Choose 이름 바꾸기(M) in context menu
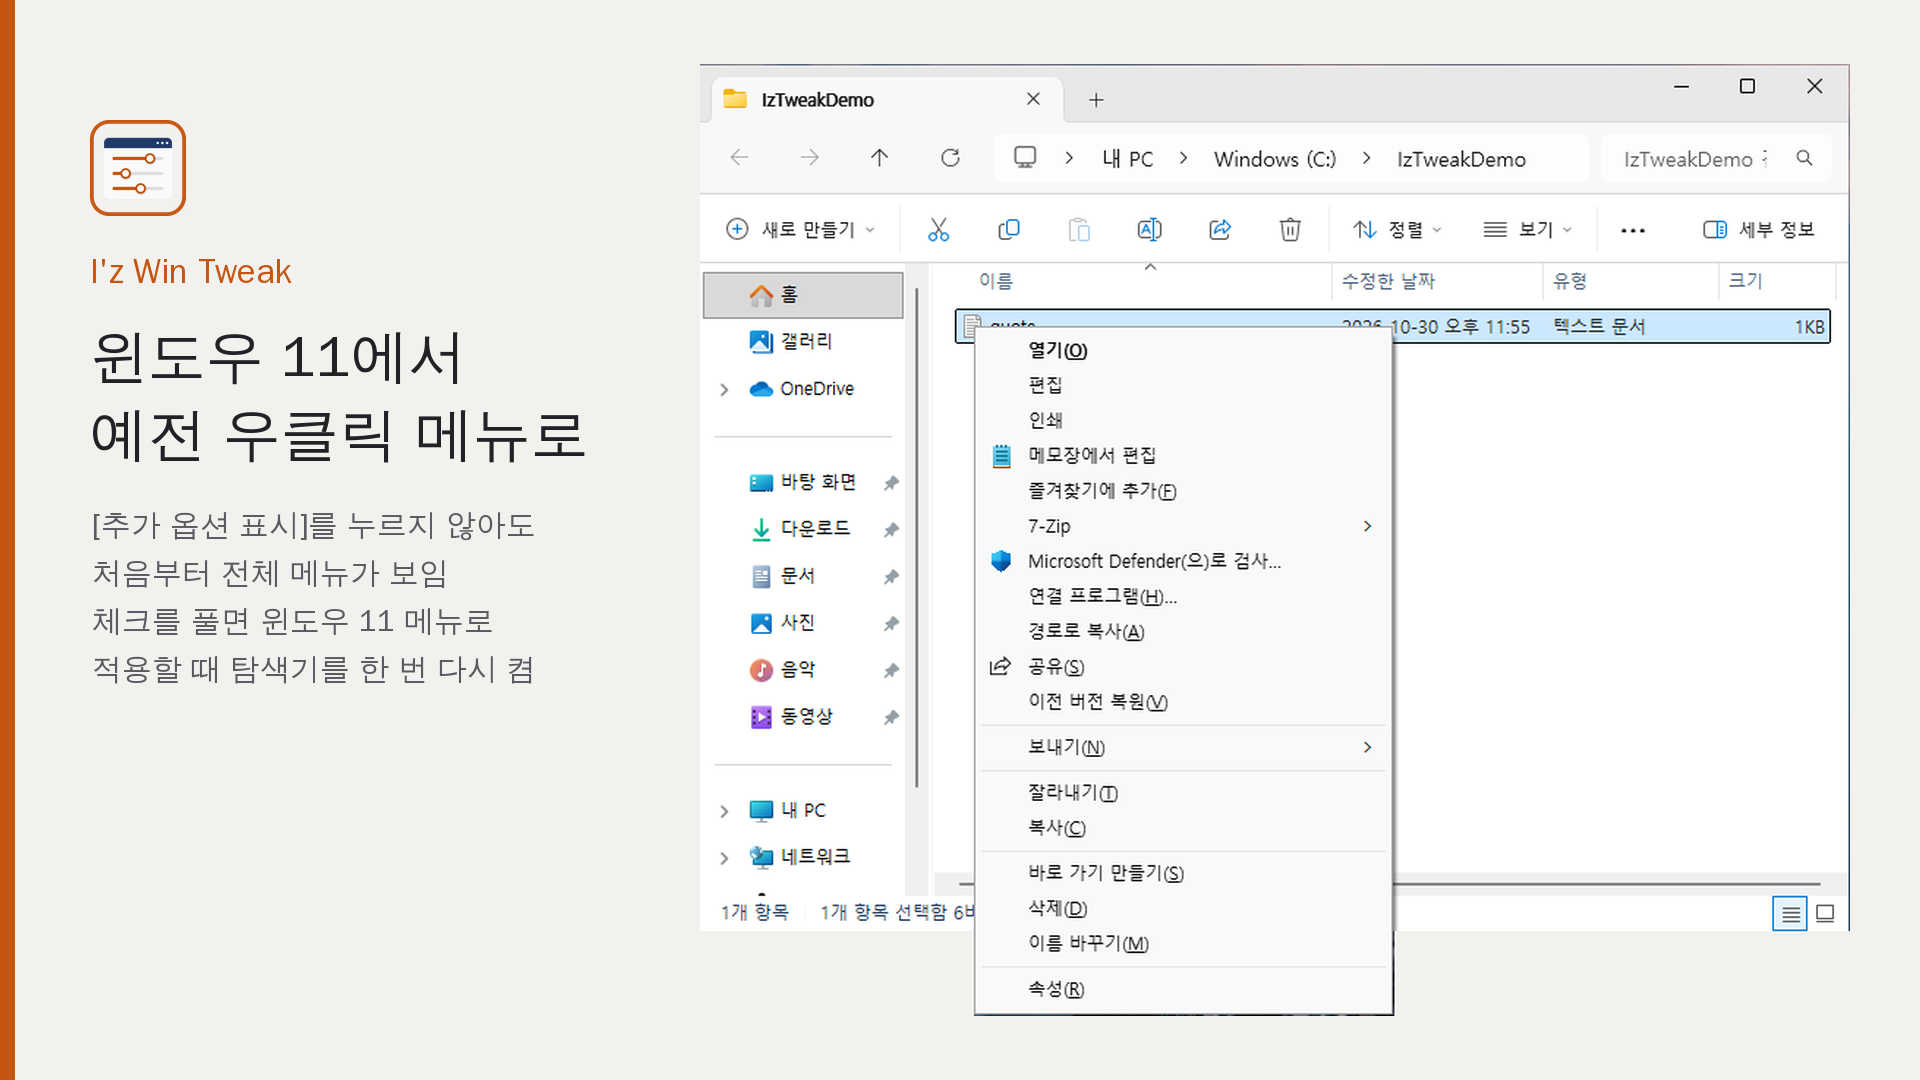The image size is (1920, 1080). tap(1183, 943)
